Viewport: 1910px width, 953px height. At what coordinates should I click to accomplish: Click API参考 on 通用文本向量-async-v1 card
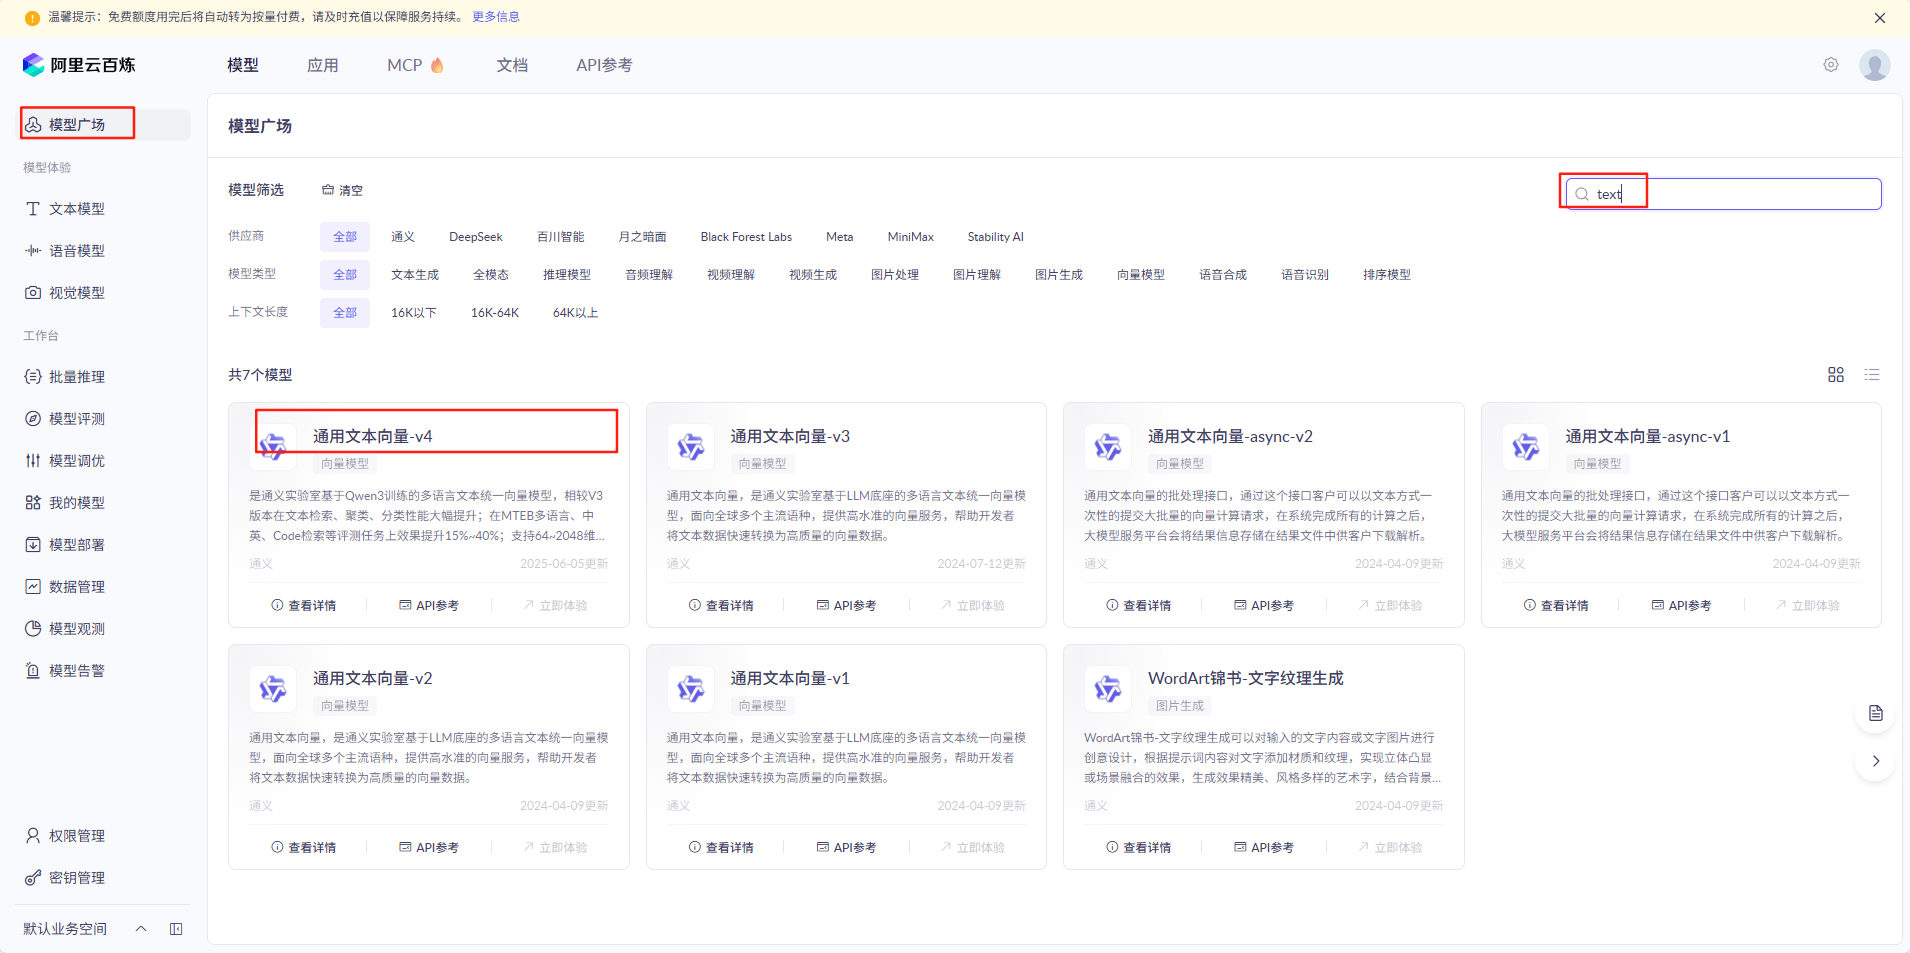click(x=1681, y=606)
